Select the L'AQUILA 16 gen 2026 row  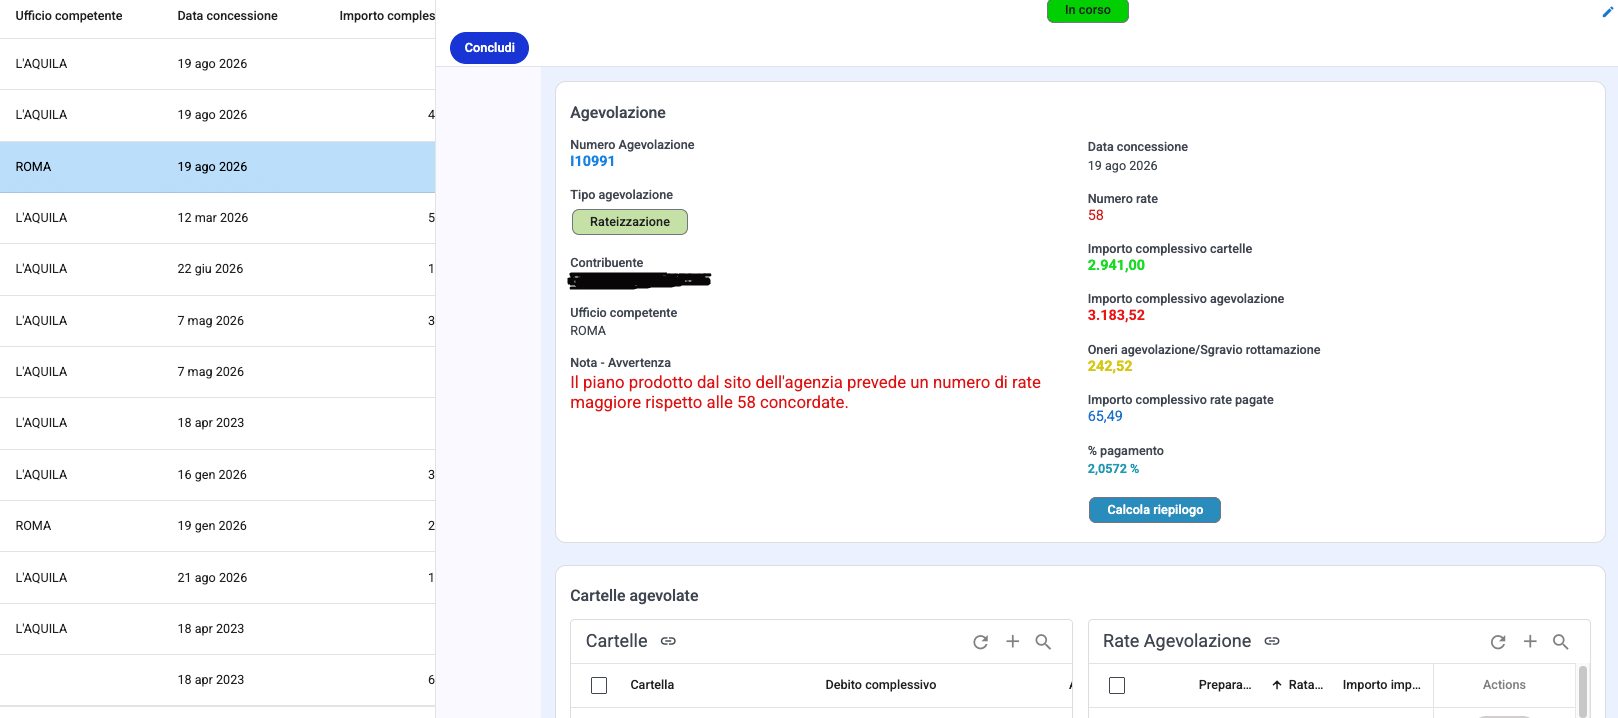pos(217,475)
